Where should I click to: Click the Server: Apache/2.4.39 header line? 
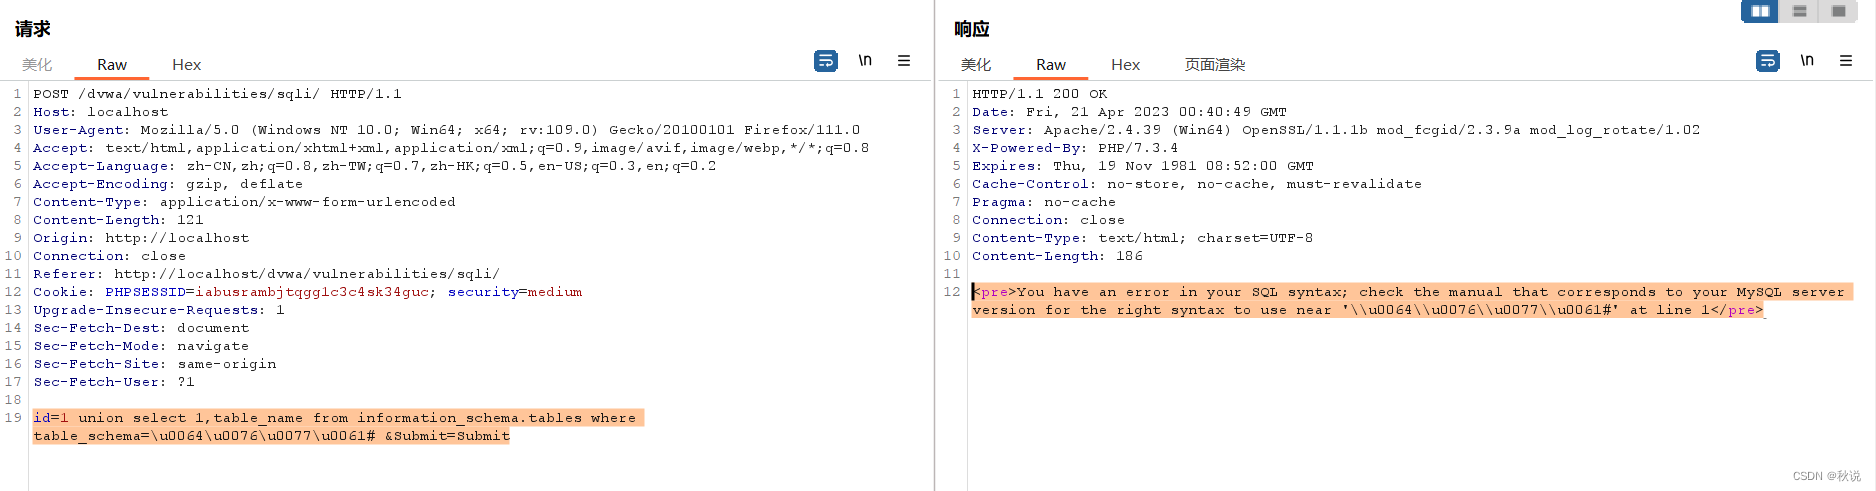pos(1336,130)
